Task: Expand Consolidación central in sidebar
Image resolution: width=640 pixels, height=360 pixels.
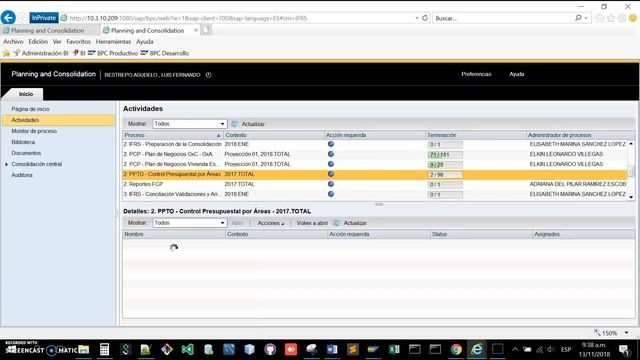Action: coord(6,164)
